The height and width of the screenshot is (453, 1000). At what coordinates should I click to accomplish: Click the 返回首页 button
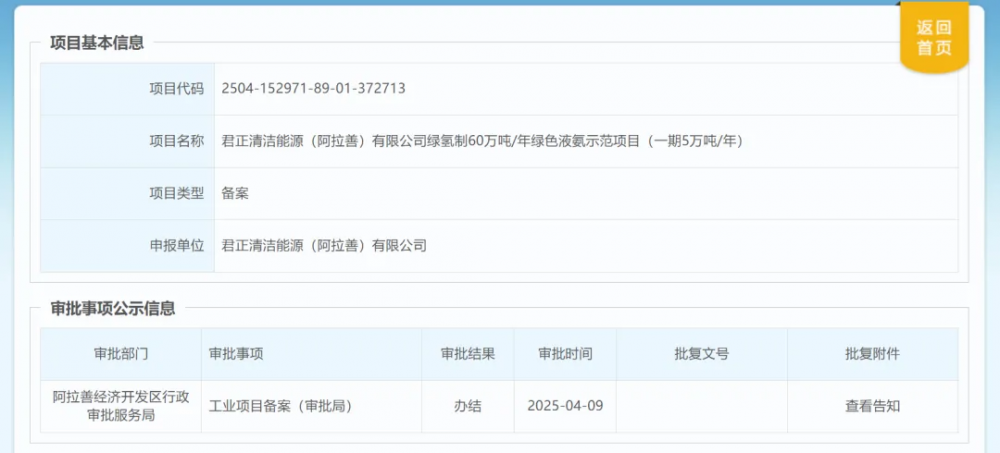point(934,37)
